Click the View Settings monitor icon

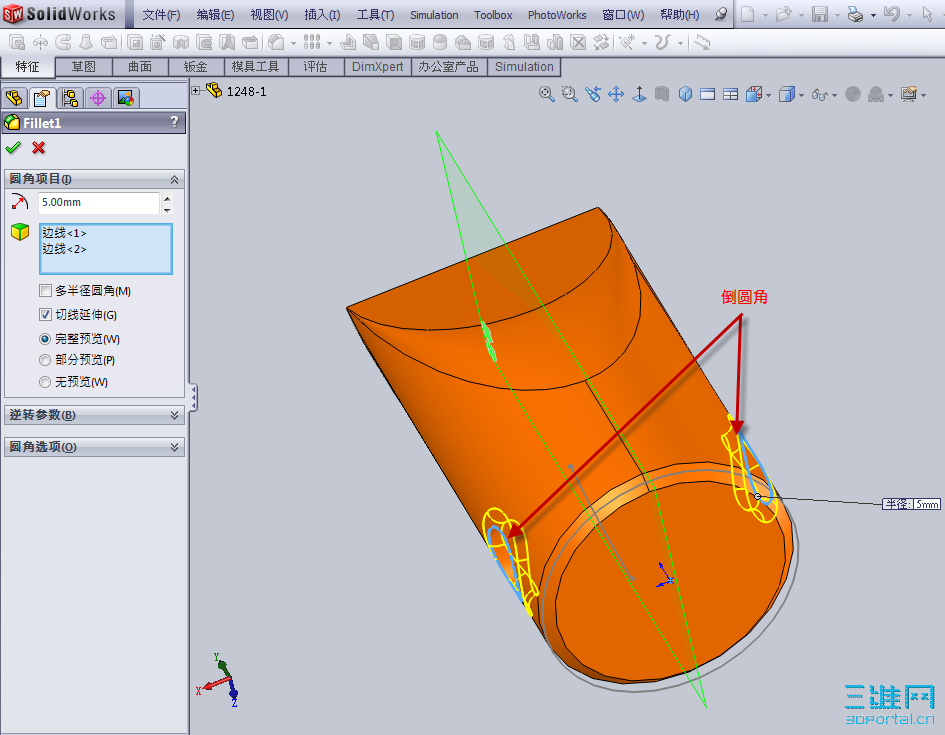coord(909,94)
